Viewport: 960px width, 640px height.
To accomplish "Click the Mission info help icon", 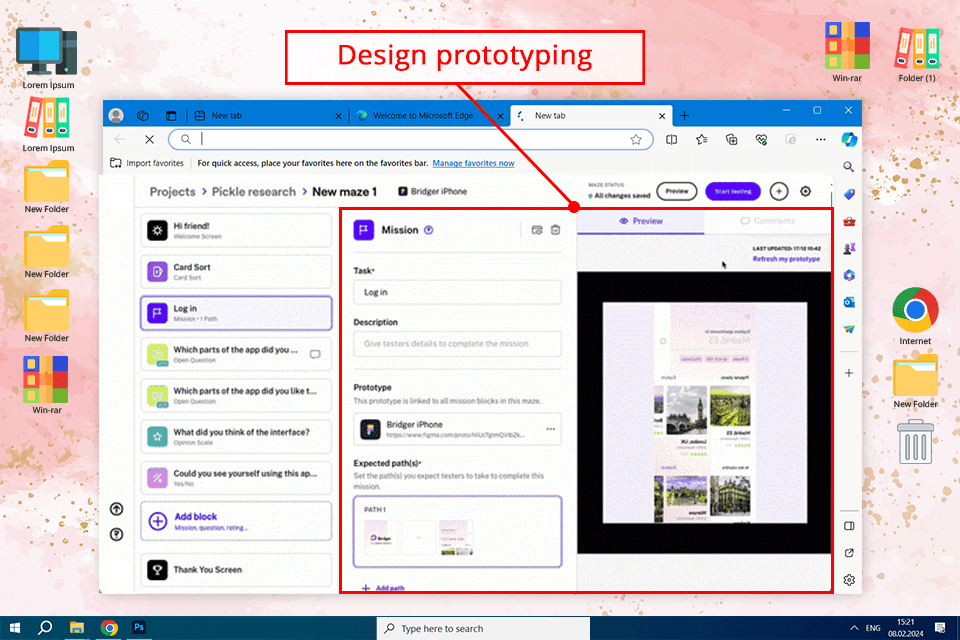I will pyautogui.click(x=429, y=230).
